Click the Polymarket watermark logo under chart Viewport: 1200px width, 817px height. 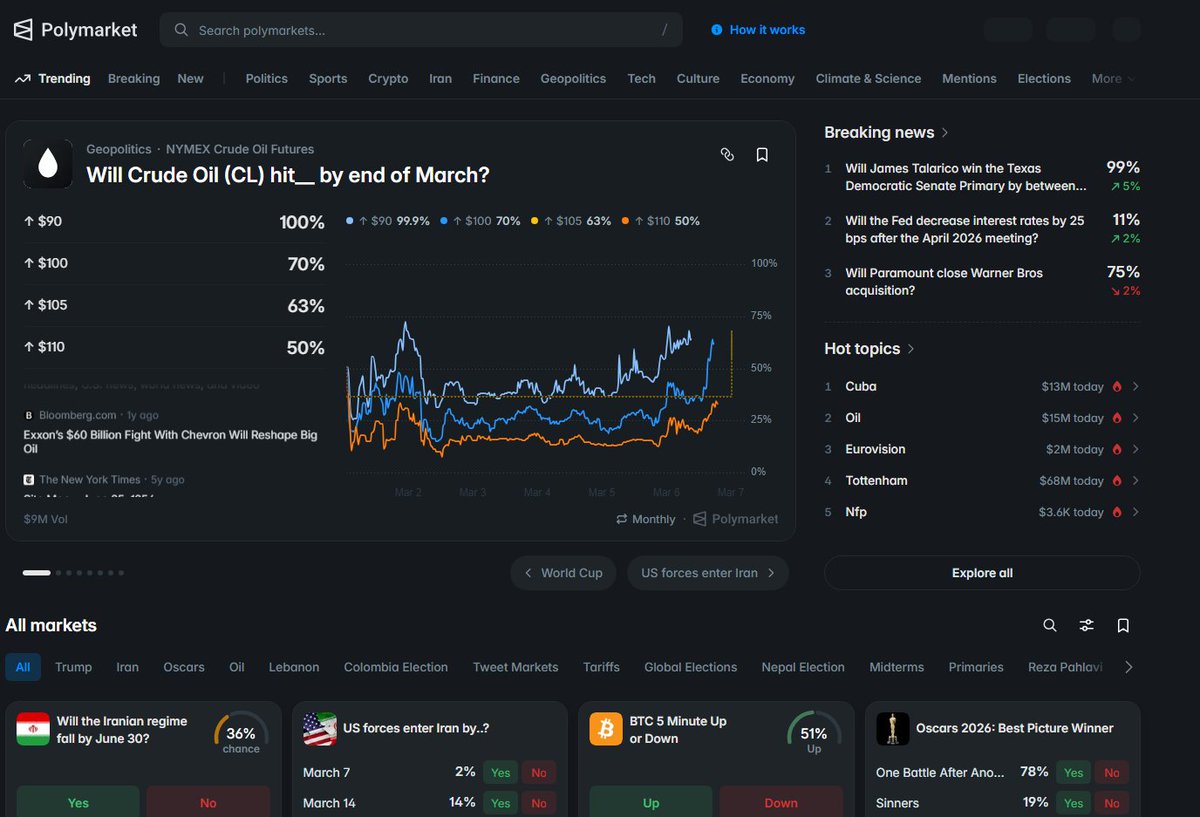736,519
